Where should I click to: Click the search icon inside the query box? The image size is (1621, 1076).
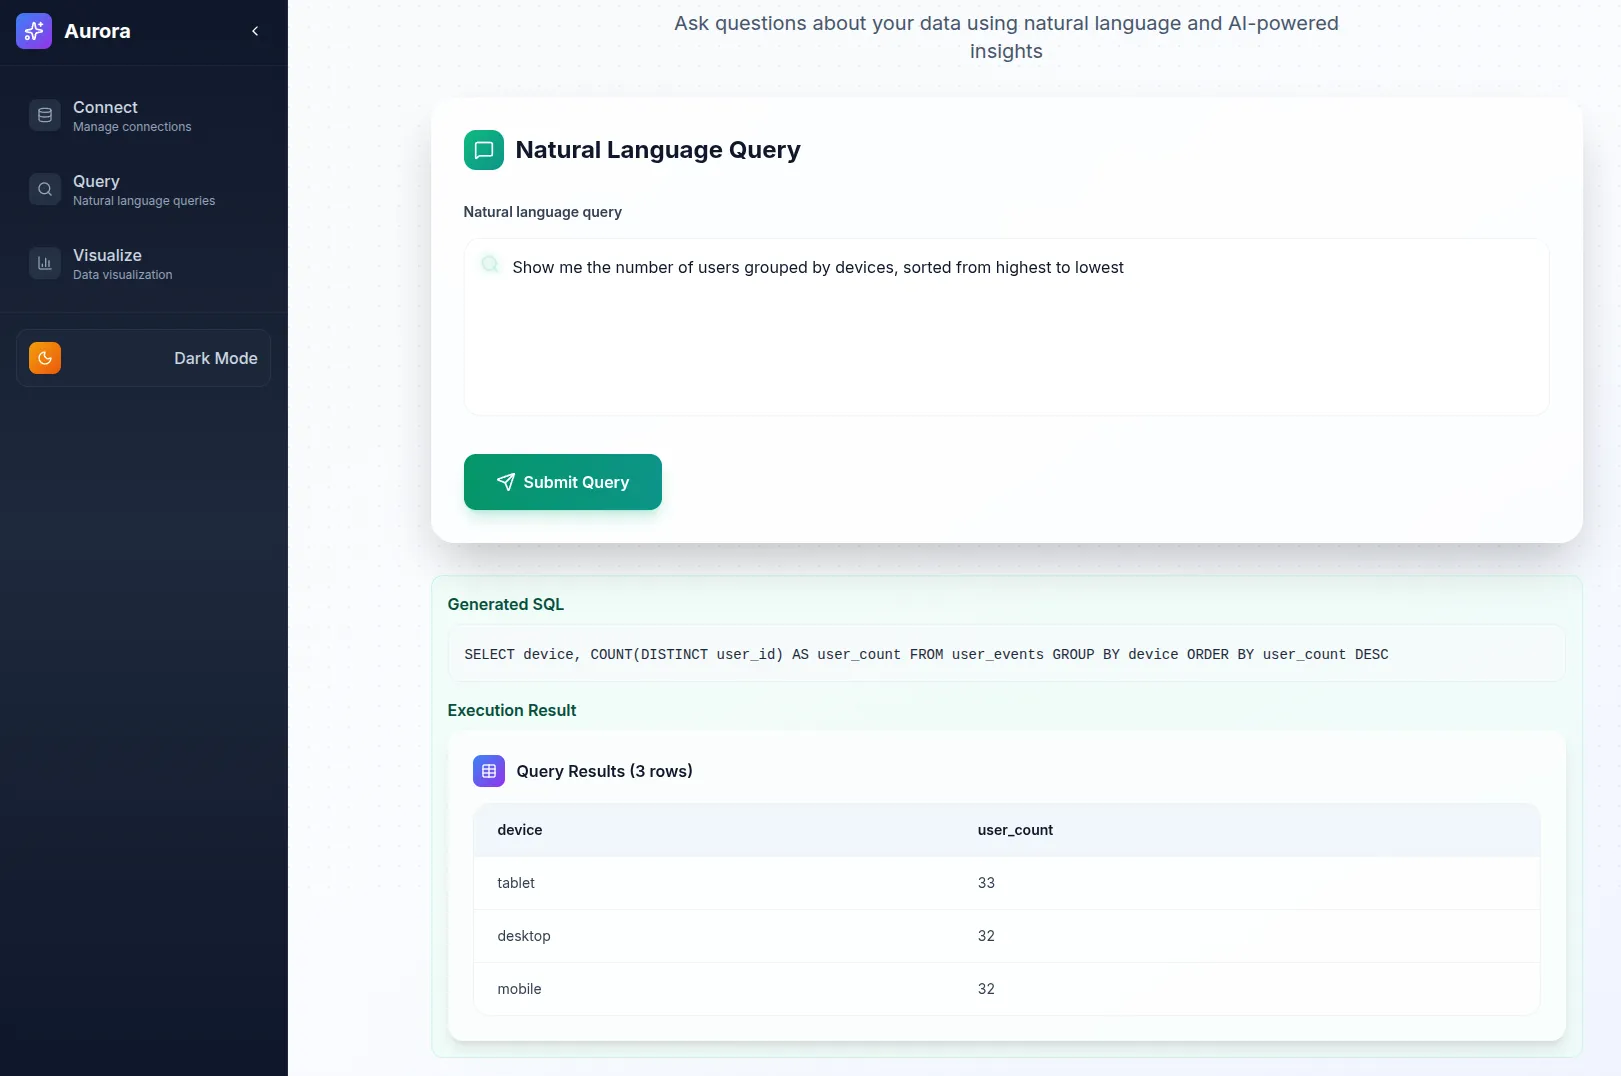(490, 265)
